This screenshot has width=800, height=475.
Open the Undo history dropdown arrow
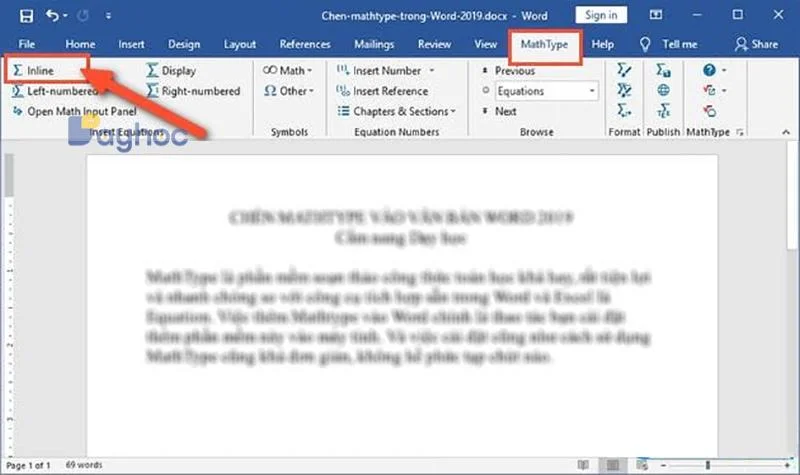click(65, 16)
